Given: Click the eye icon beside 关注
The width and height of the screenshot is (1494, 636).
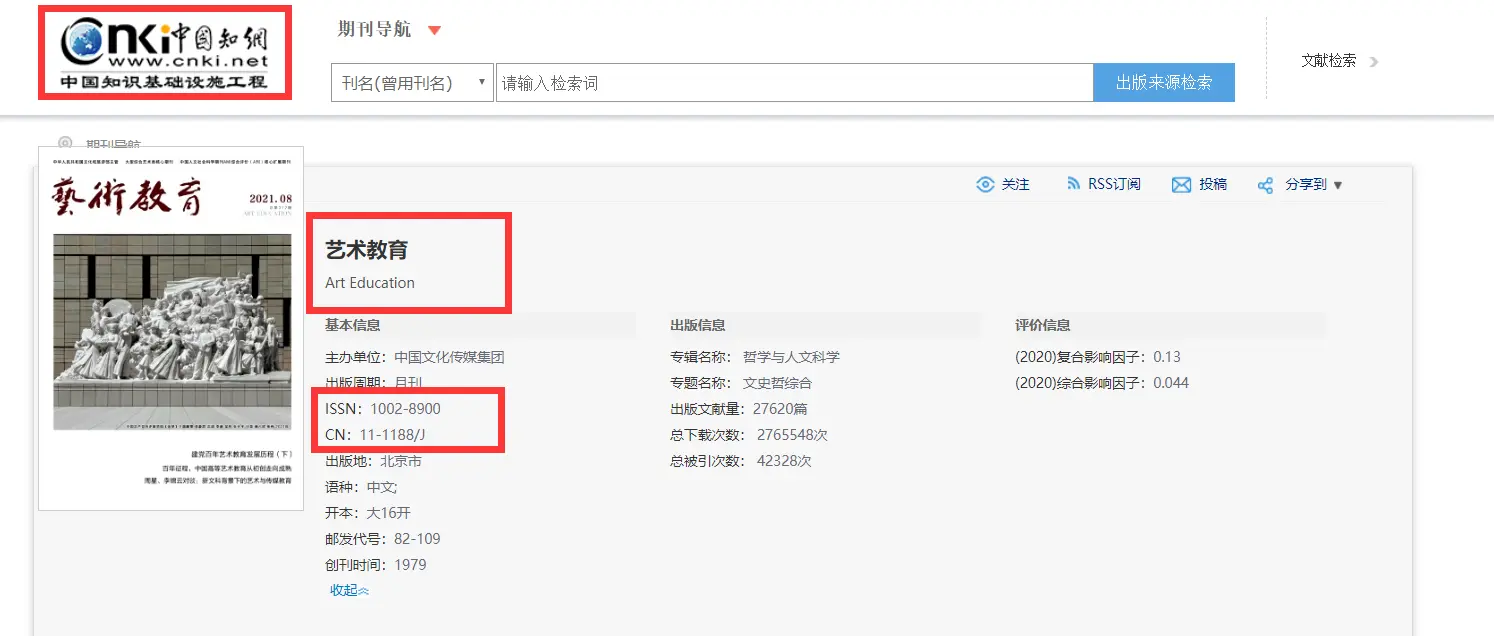Looking at the screenshot, I should coord(985,185).
